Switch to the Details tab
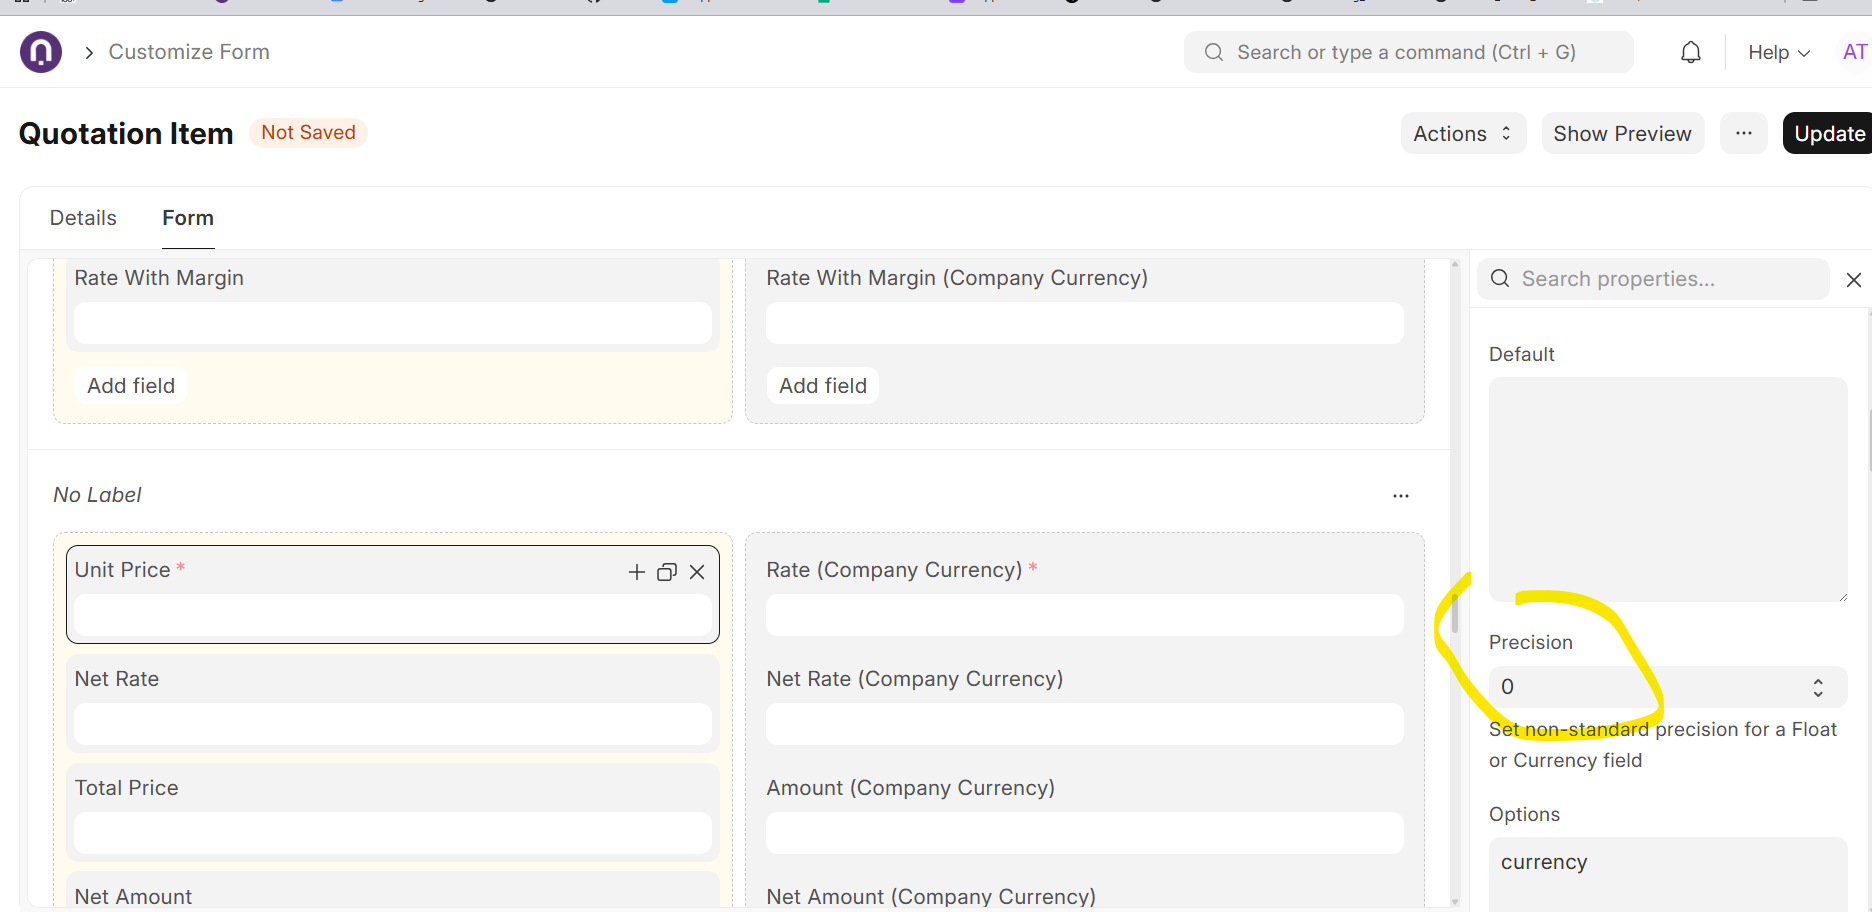The width and height of the screenshot is (1872, 912). pos(83,218)
